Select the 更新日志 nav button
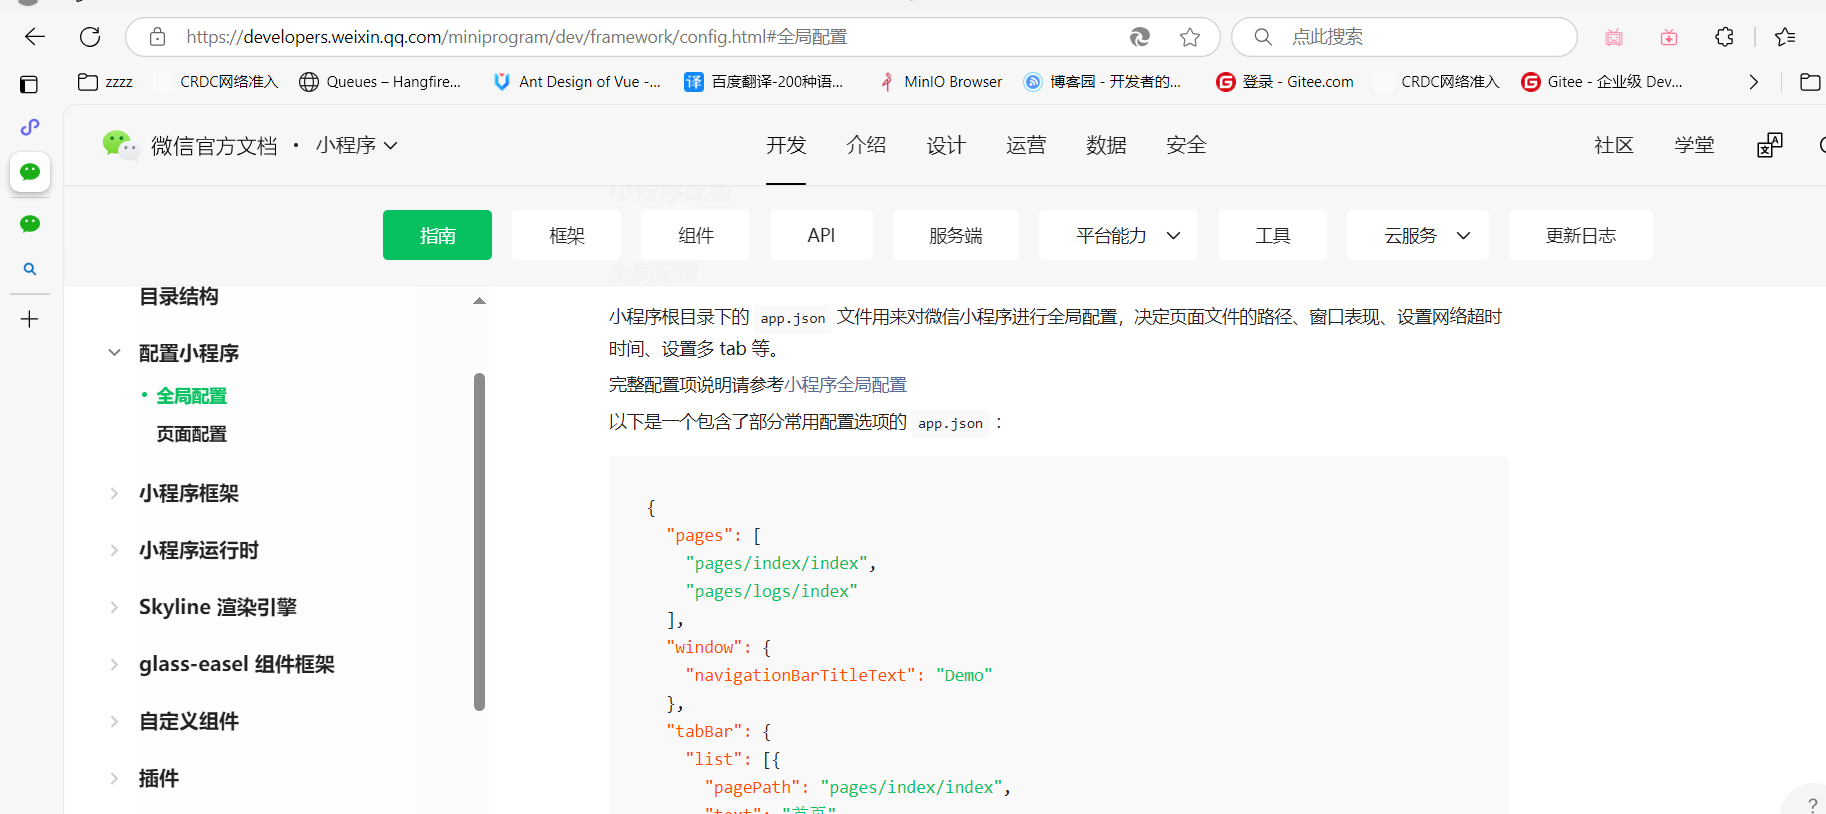 tap(1580, 235)
